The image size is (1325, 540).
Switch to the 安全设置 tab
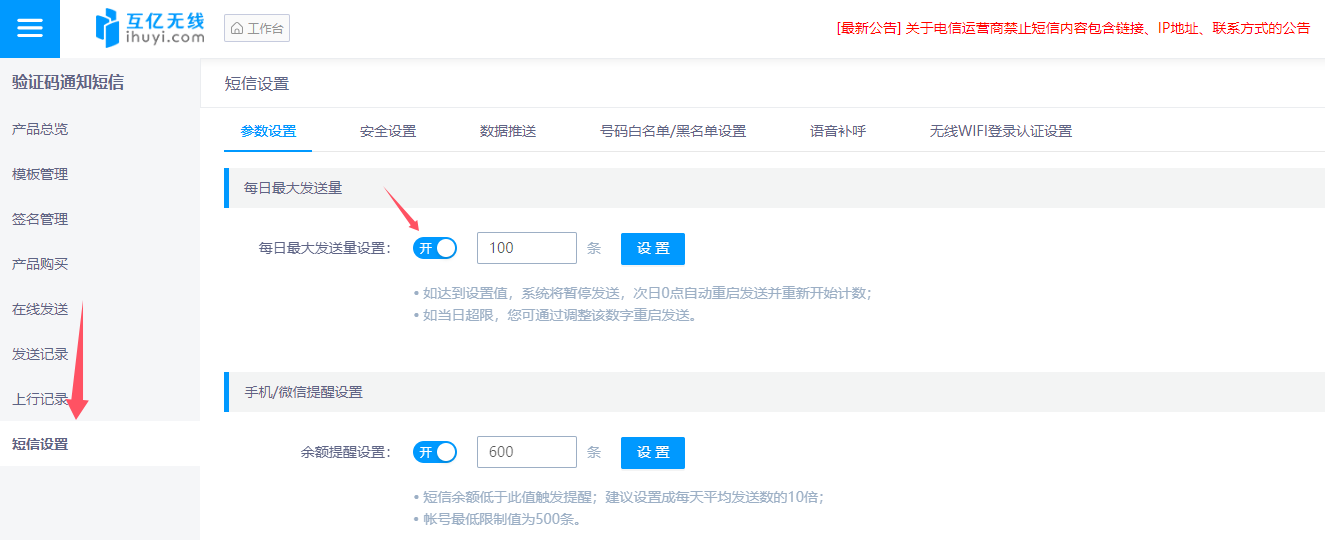tap(388, 131)
